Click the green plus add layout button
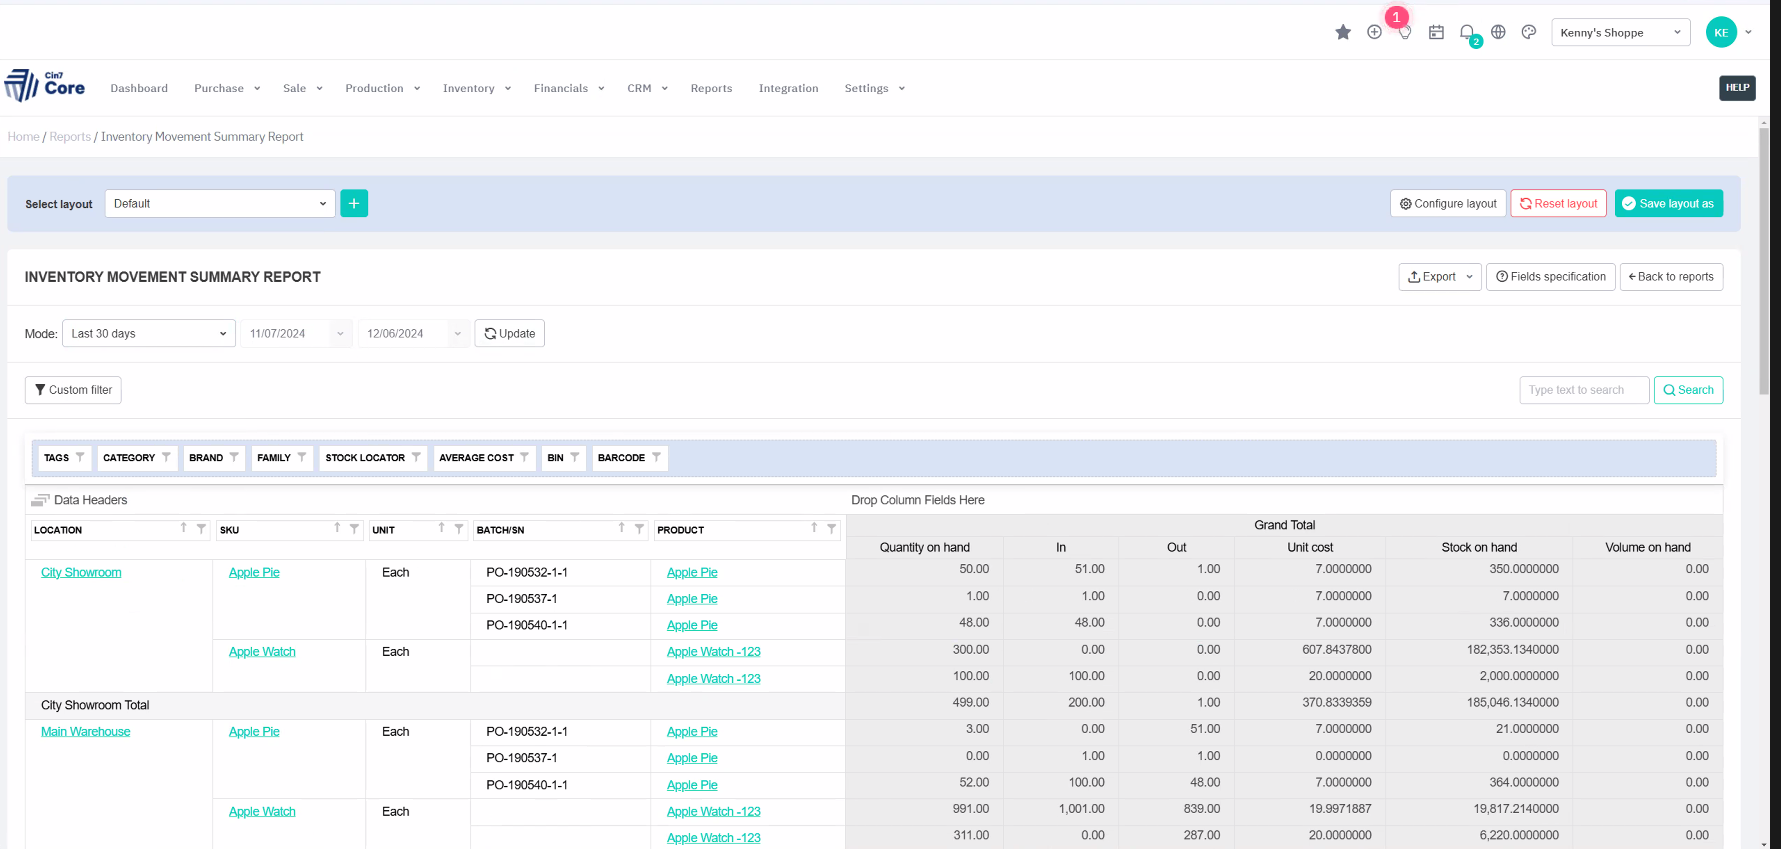 coord(354,203)
